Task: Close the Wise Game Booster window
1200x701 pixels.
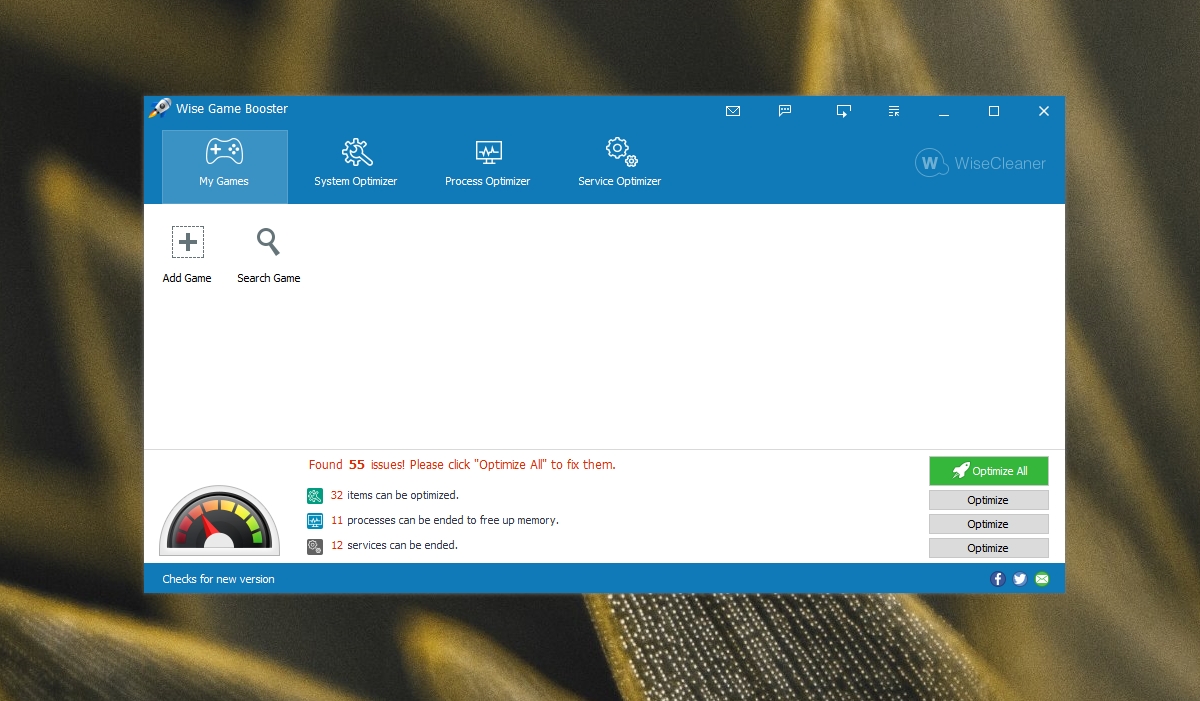Action: click(1043, 111)
